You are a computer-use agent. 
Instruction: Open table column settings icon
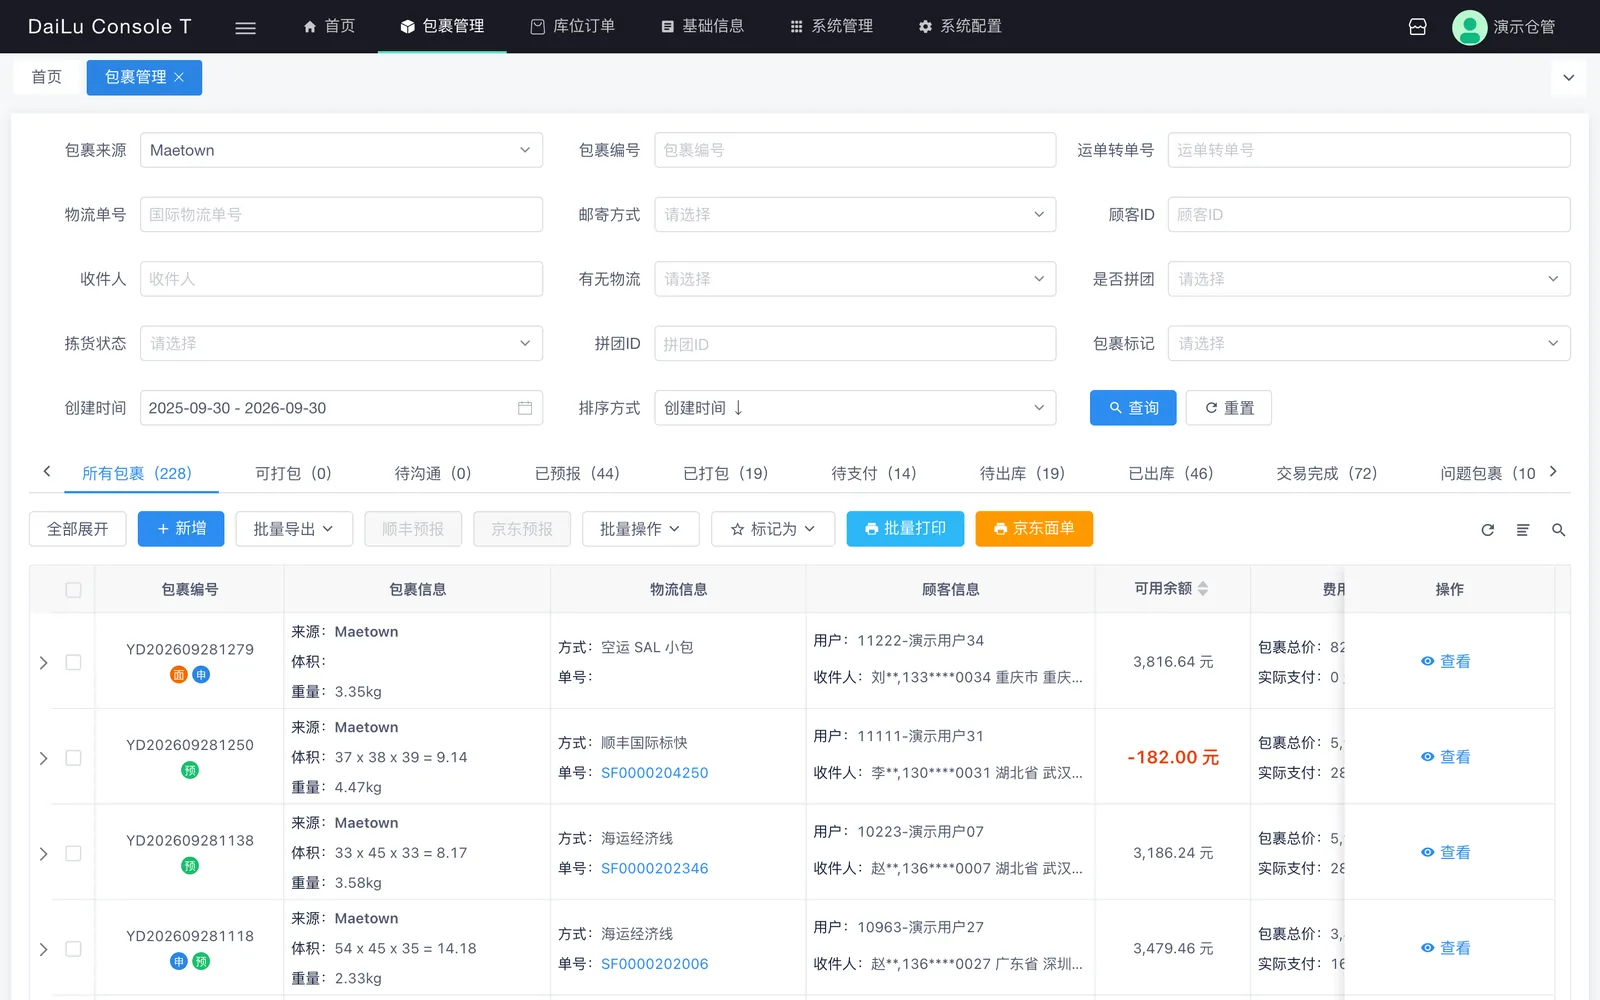[x=1523, y=530]
